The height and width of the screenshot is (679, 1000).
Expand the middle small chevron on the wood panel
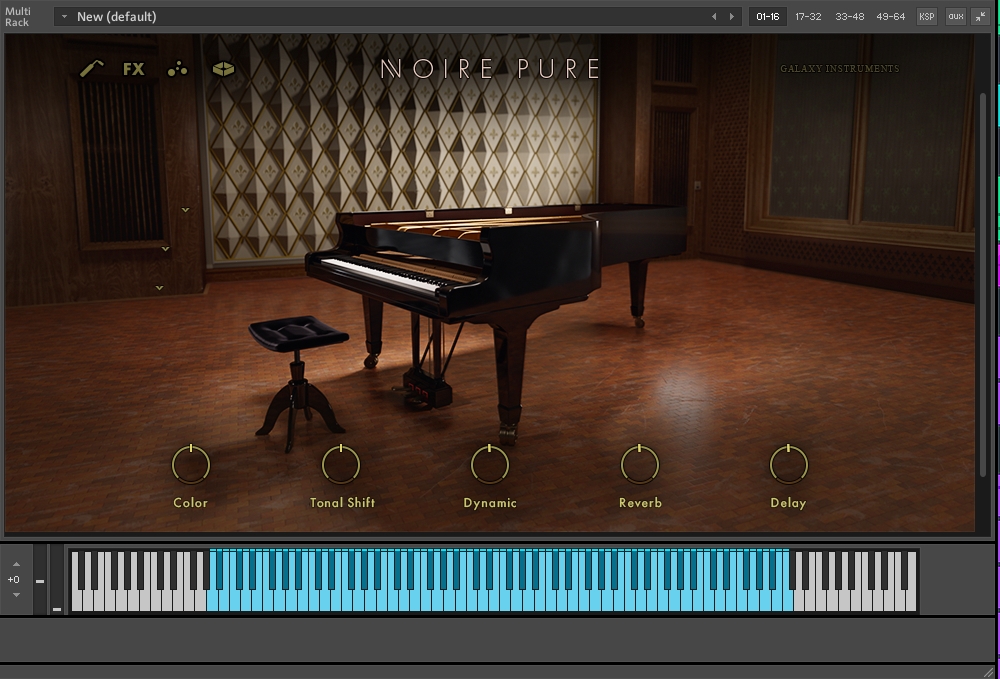coord(165,249)
